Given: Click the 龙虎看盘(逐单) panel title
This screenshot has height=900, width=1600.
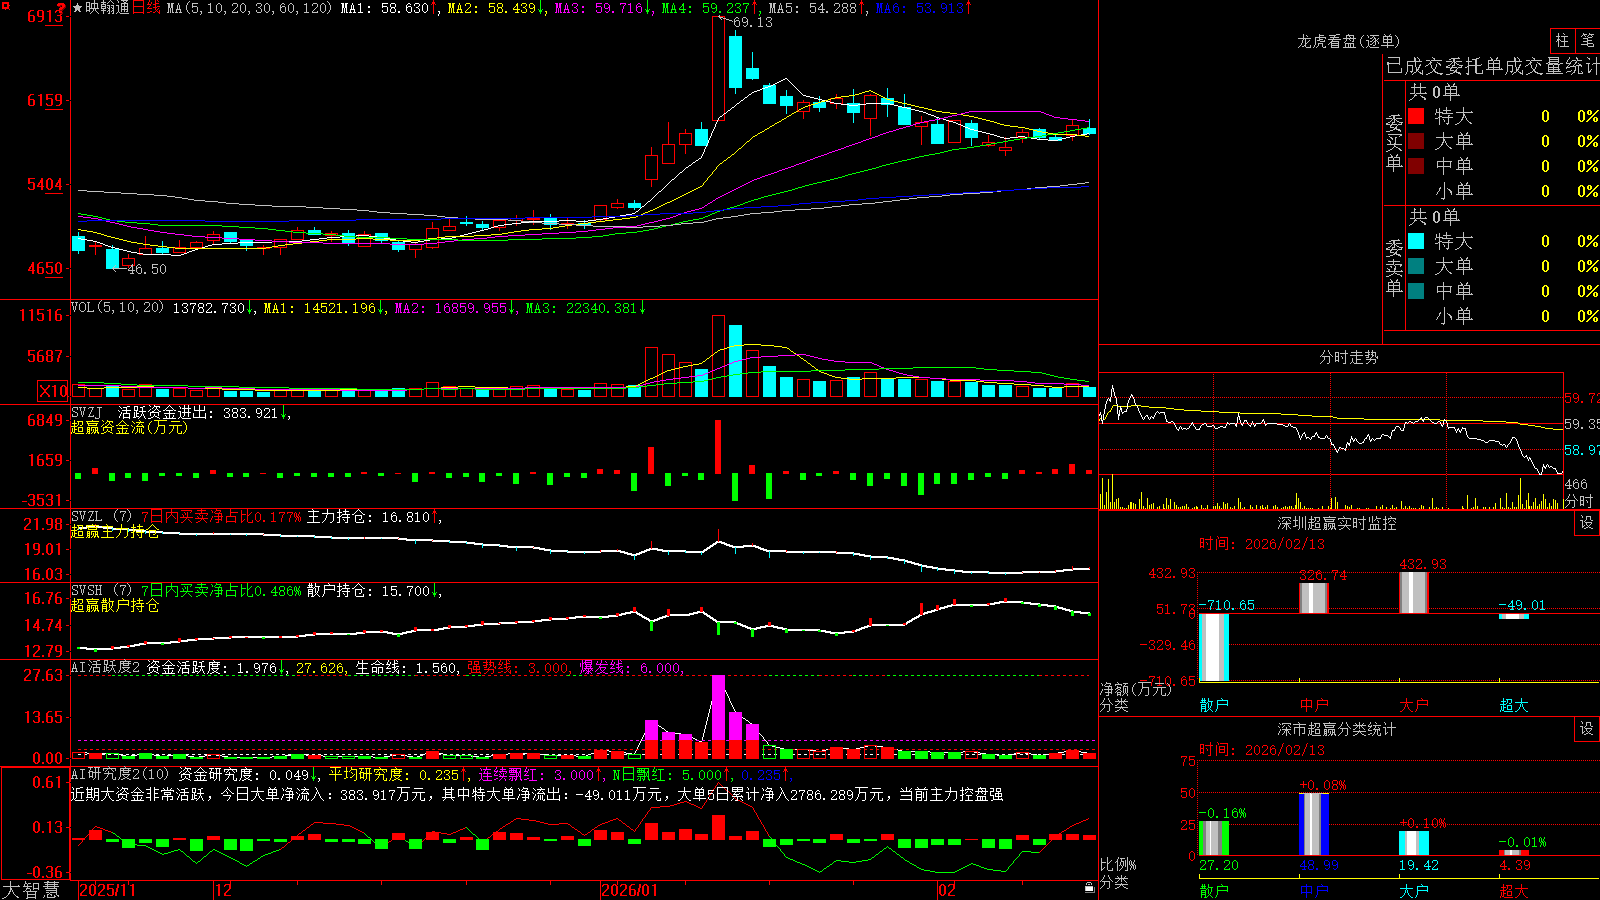Looking at the screenshot, I should coord(1348,41).
